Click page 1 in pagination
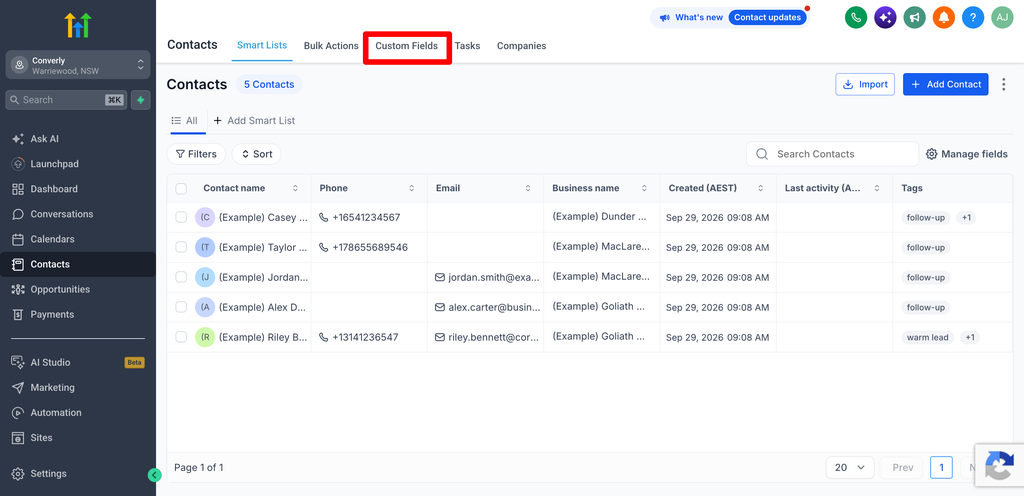This screenshot has height=496, width=1024. coord(941,467)
